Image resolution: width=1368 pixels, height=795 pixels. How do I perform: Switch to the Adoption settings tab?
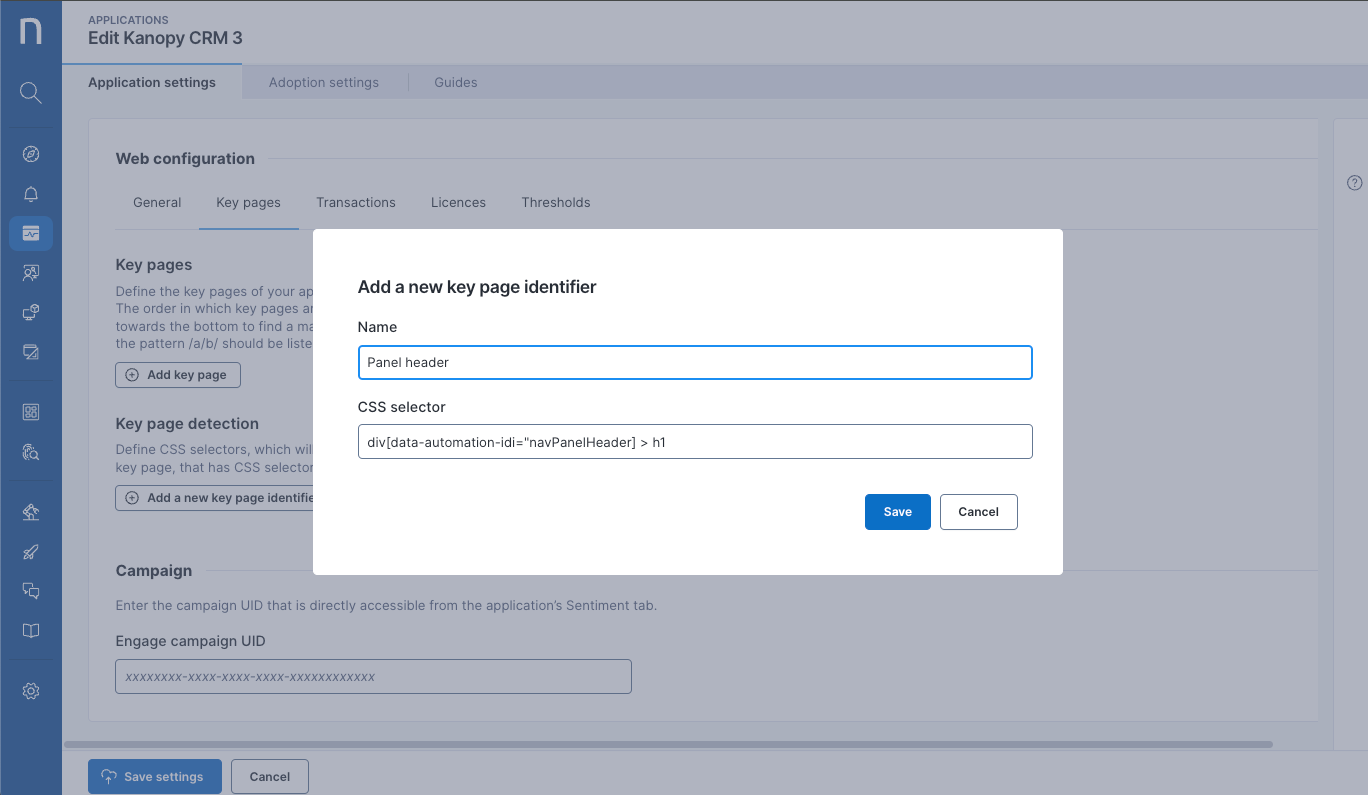pyautogui.click(x=324, y=82)
